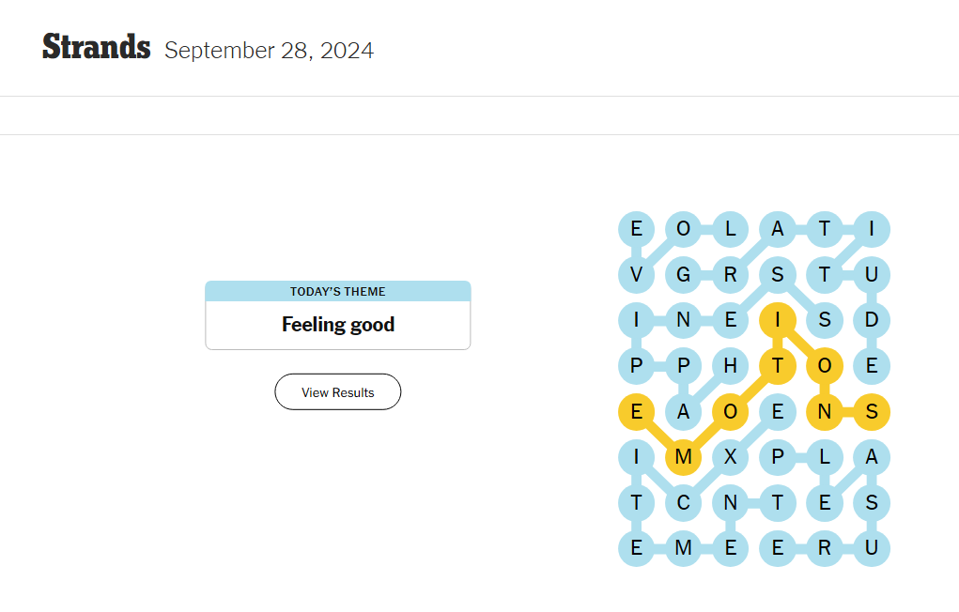Click the yellow highlighted letter S

(x=871, y=411)
